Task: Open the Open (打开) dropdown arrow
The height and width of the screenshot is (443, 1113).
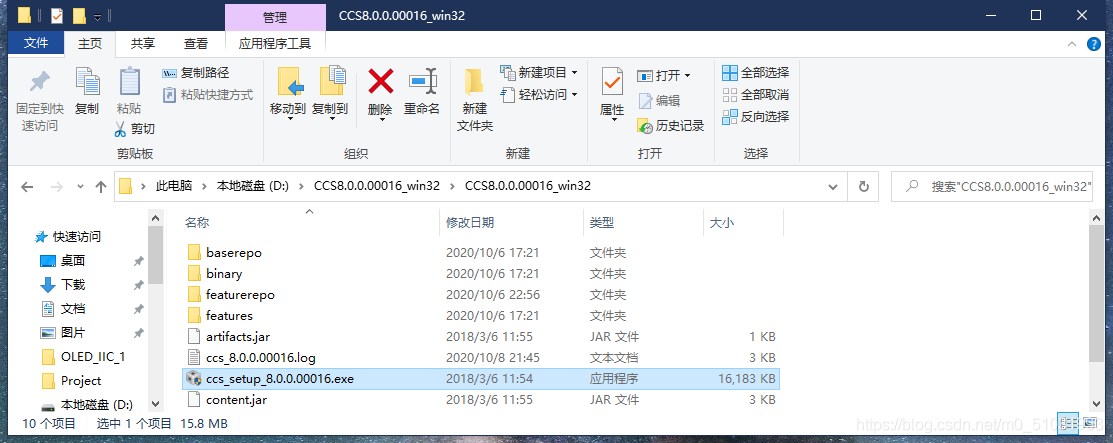Action: [687, 75]
